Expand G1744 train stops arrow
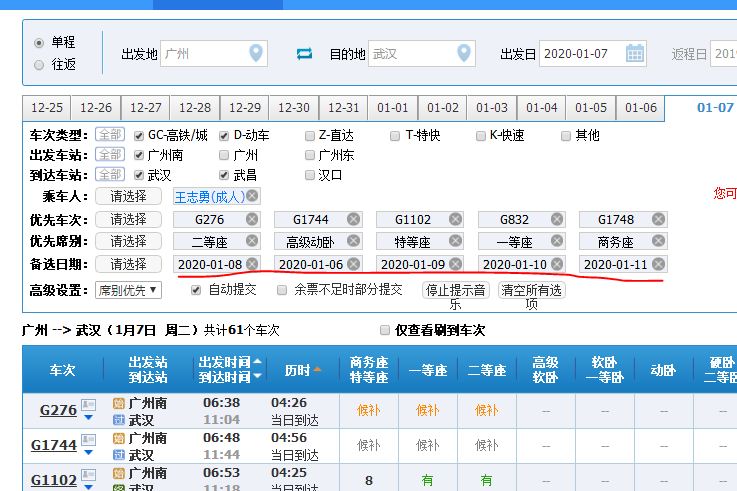Screen dimensions: 737x491 (88, 452)
